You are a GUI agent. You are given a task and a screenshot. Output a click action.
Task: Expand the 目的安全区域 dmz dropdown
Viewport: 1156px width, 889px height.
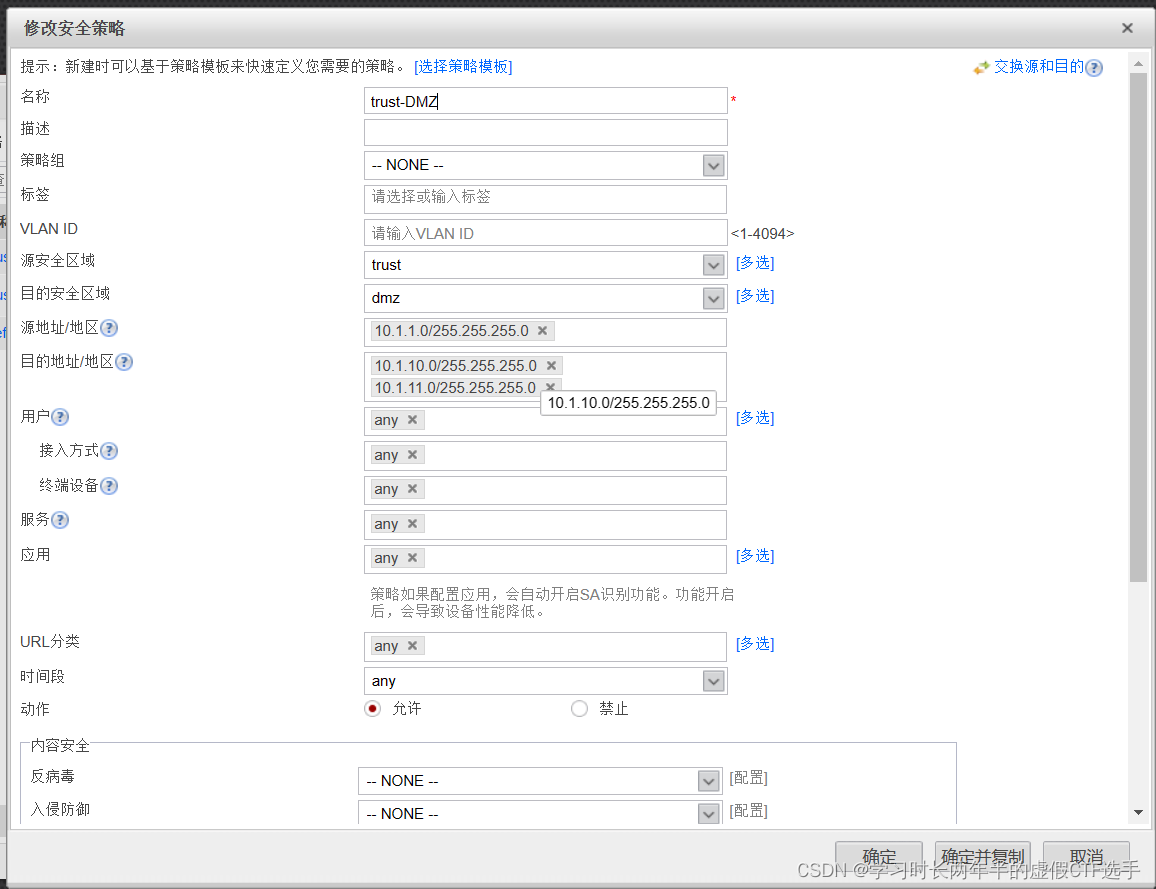(713, 298)
